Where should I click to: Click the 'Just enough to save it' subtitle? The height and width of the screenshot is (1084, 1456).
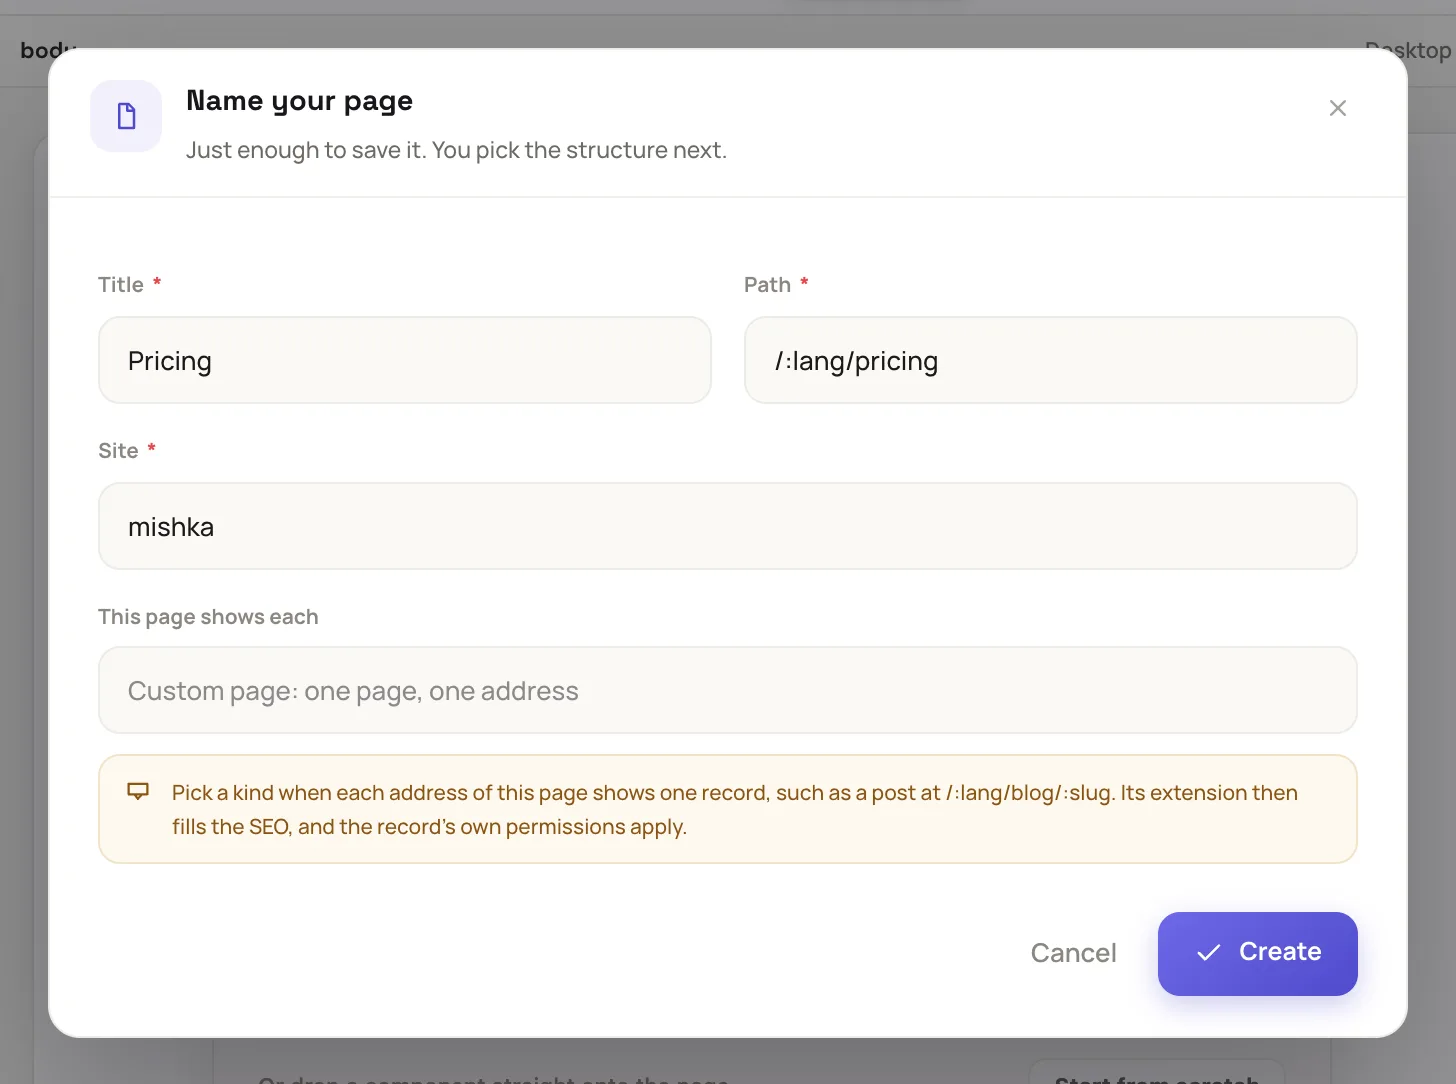click(456, 150)
